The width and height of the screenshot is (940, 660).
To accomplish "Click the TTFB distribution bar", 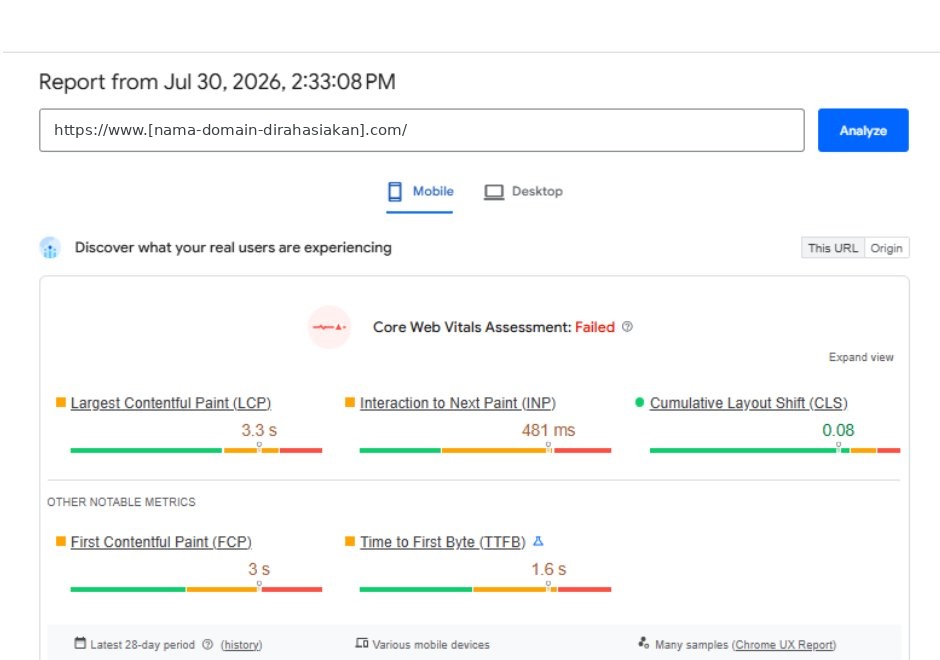I will [485, 589].
